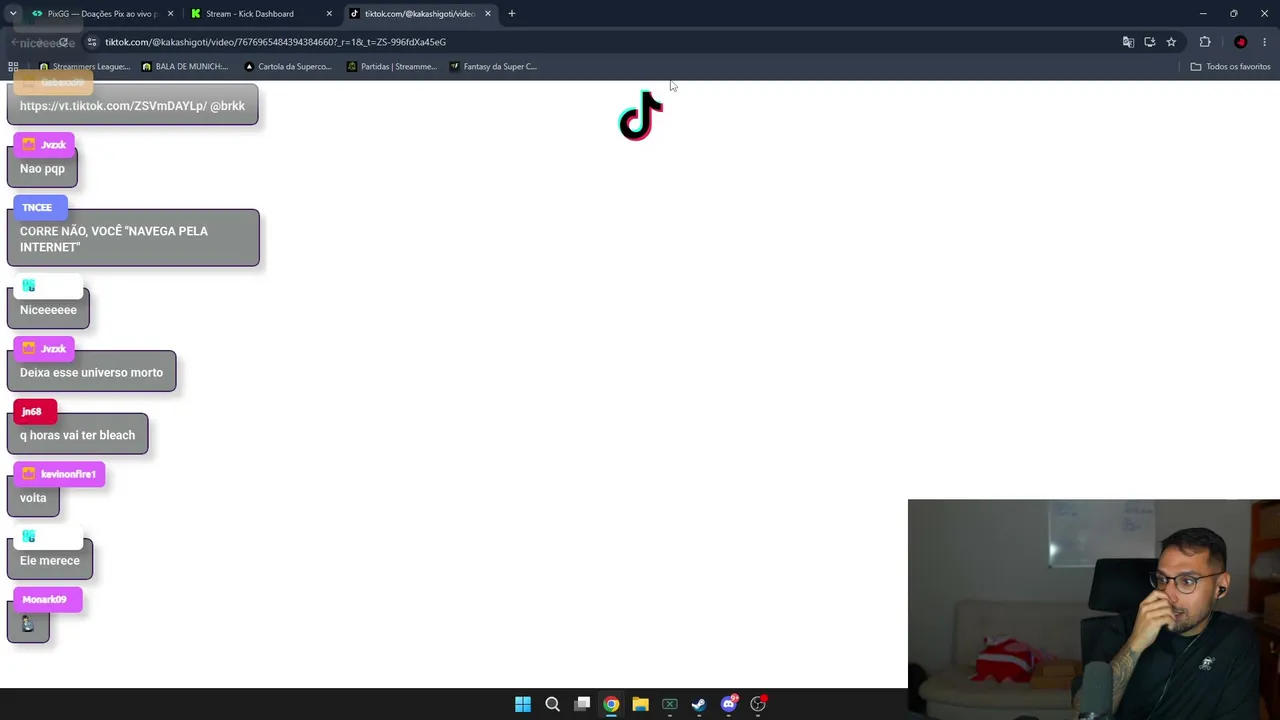This screenshot has width=1280, height=720.
Task: Open OBS Studio from the taskbar
Action: (x=758, y=704)
